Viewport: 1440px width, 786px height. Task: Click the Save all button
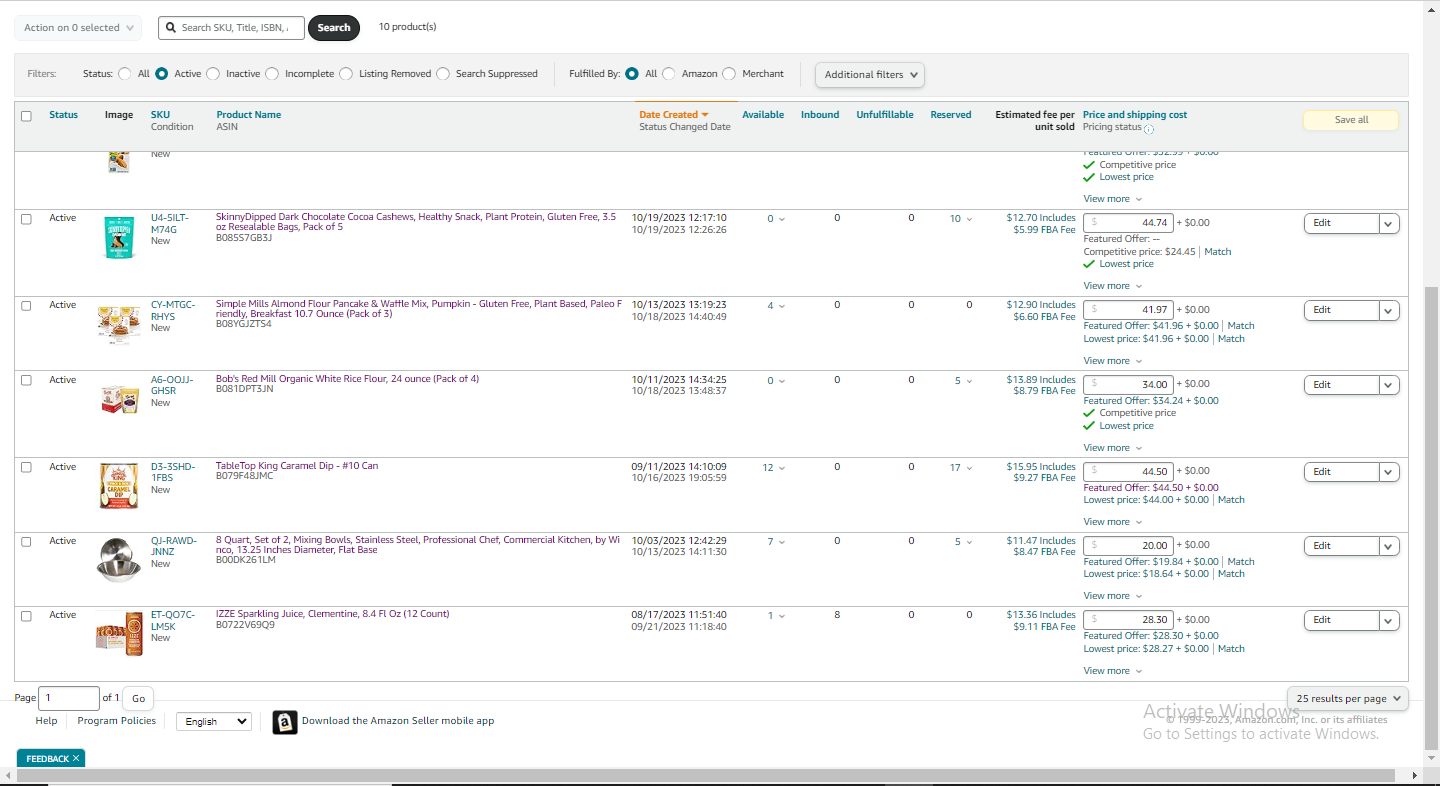(x=1351, y=120)
